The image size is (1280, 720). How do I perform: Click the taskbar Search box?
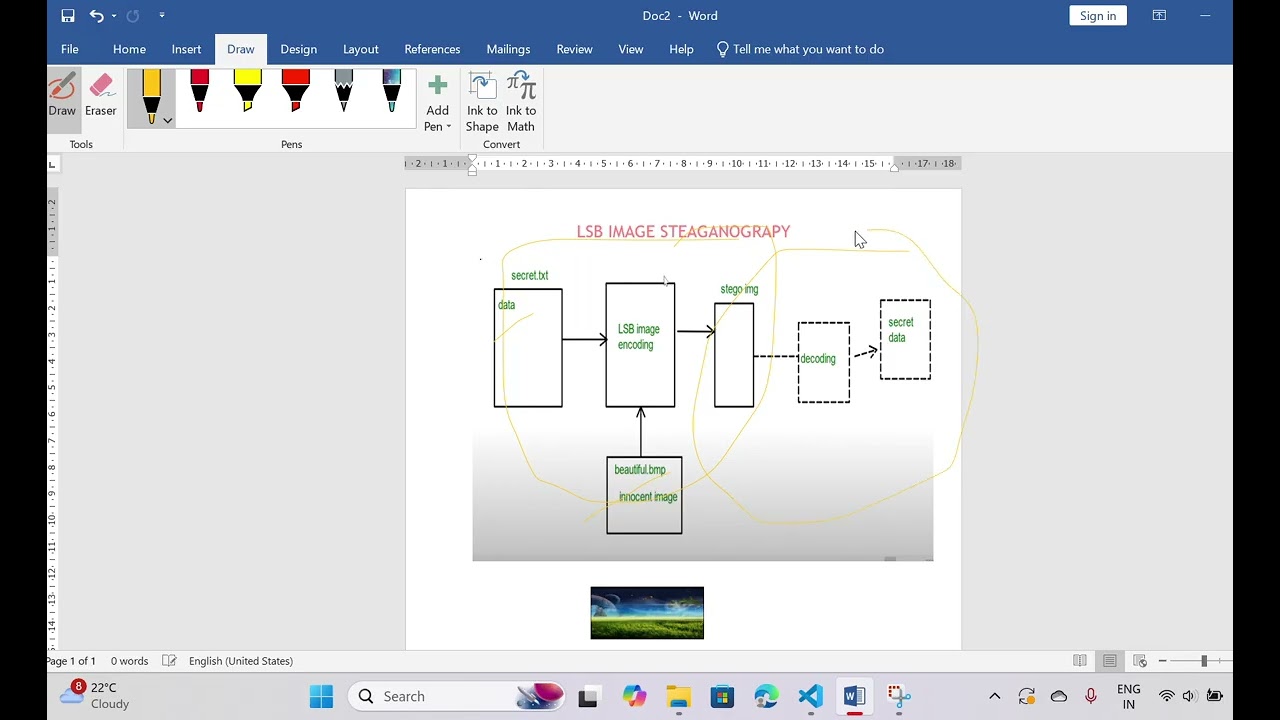pos(456,697)
